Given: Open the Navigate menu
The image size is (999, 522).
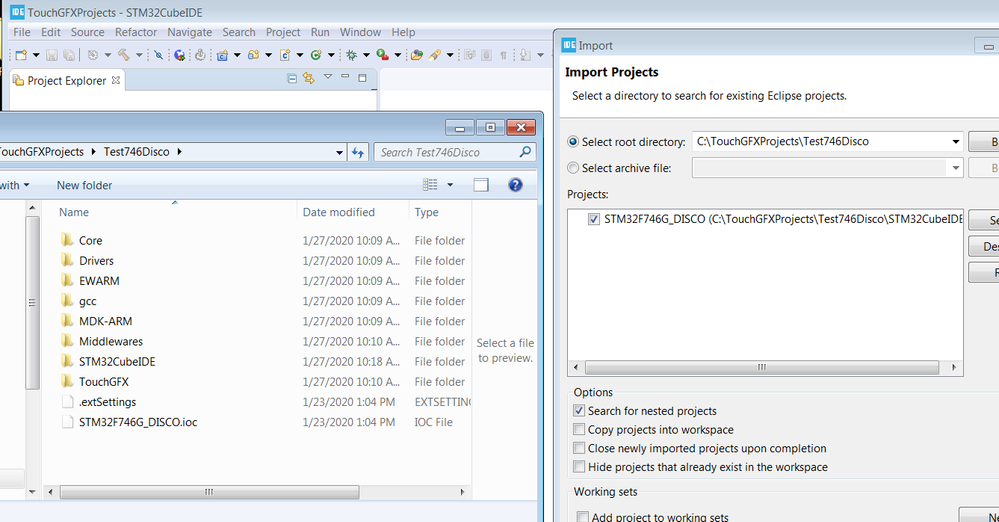Looking at the screenshot, I should (189, 32).
